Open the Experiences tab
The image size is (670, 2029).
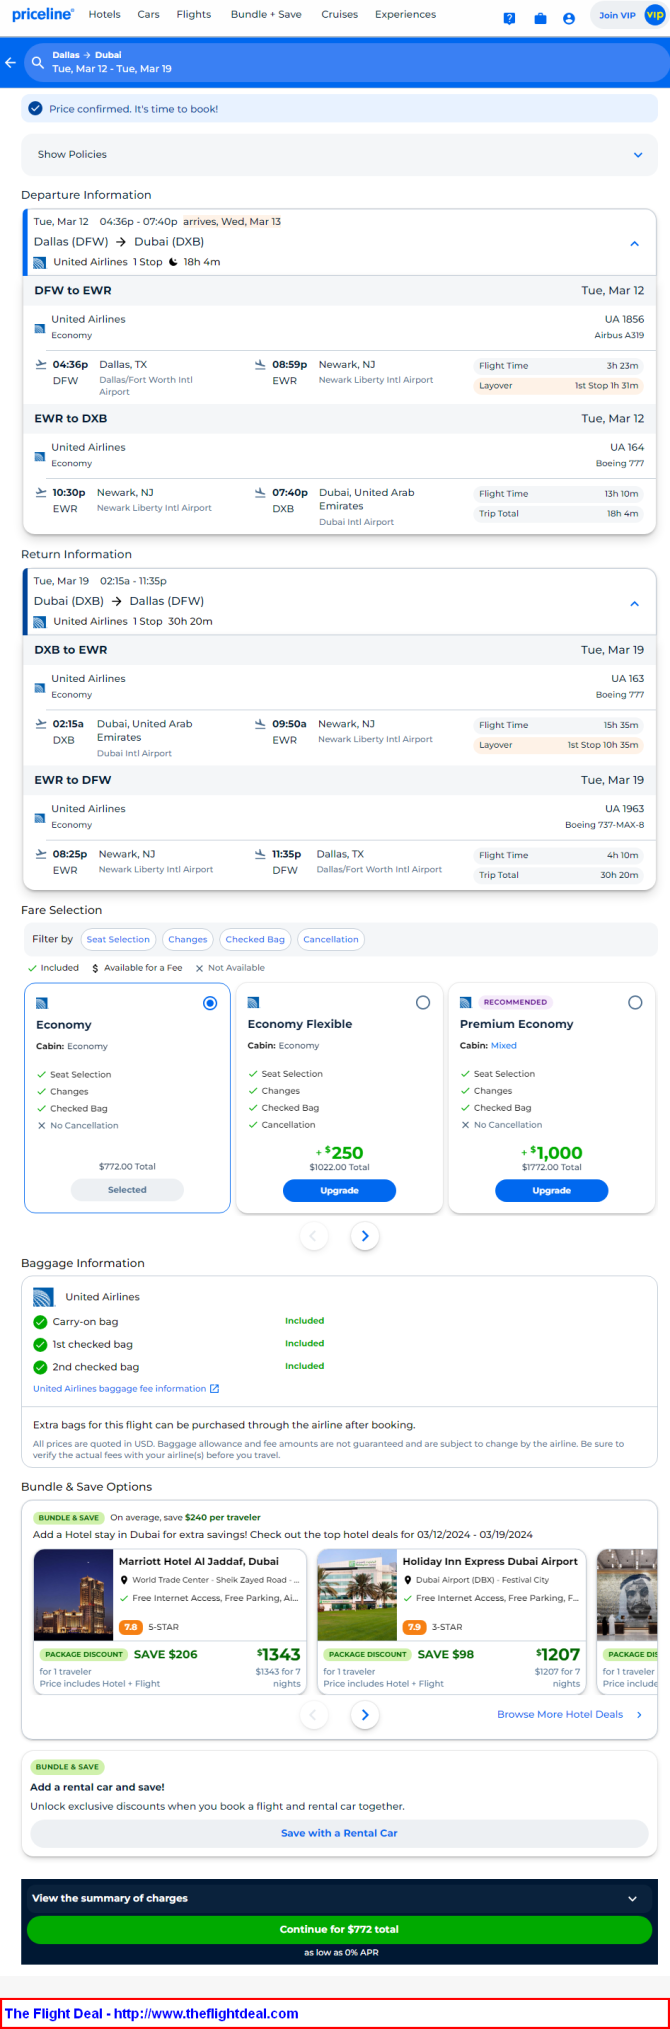405,14
